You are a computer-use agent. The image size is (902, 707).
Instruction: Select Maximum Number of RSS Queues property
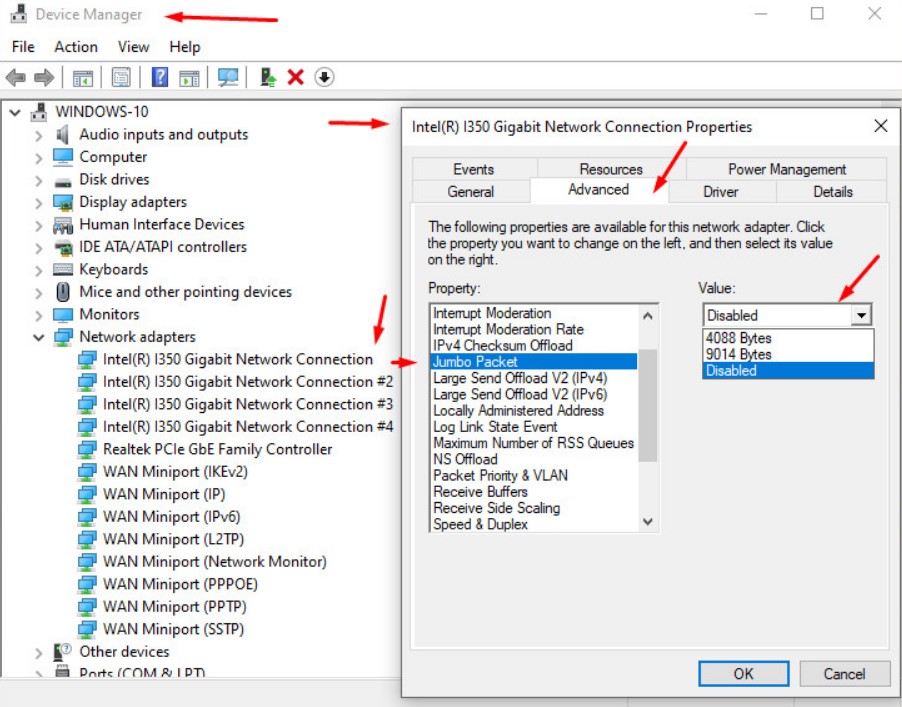click(x=533, y=443)
